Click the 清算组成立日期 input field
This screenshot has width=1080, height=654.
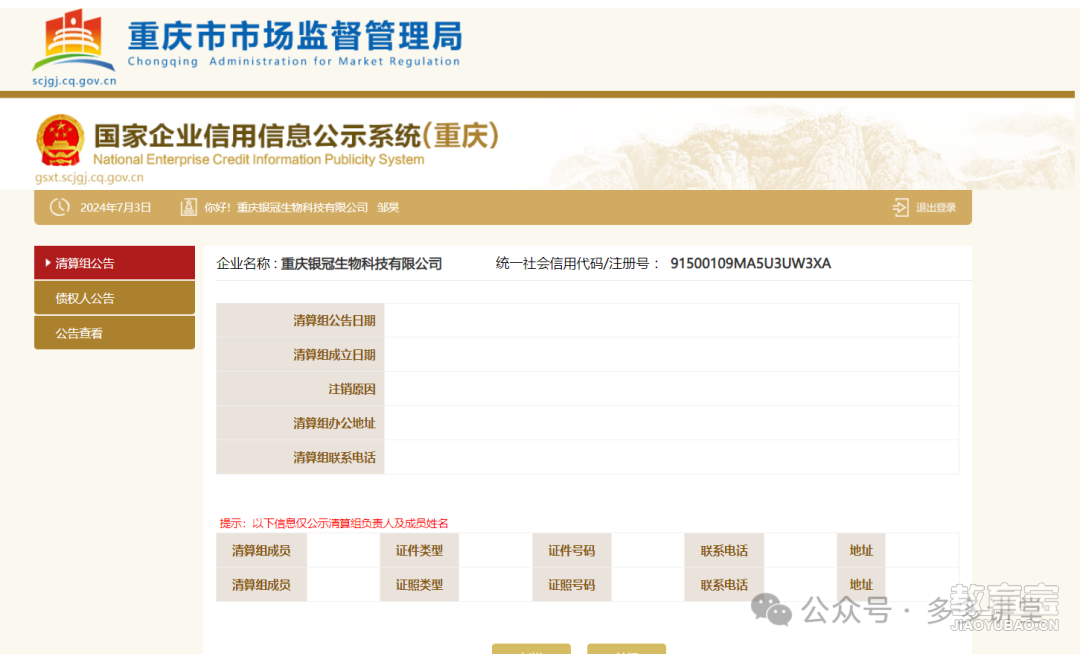(671, 355)
